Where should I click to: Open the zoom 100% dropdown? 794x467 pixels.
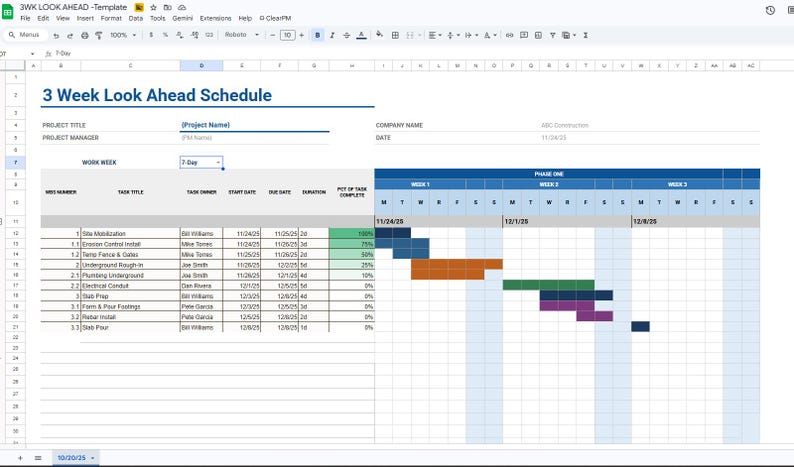(123, 35)
